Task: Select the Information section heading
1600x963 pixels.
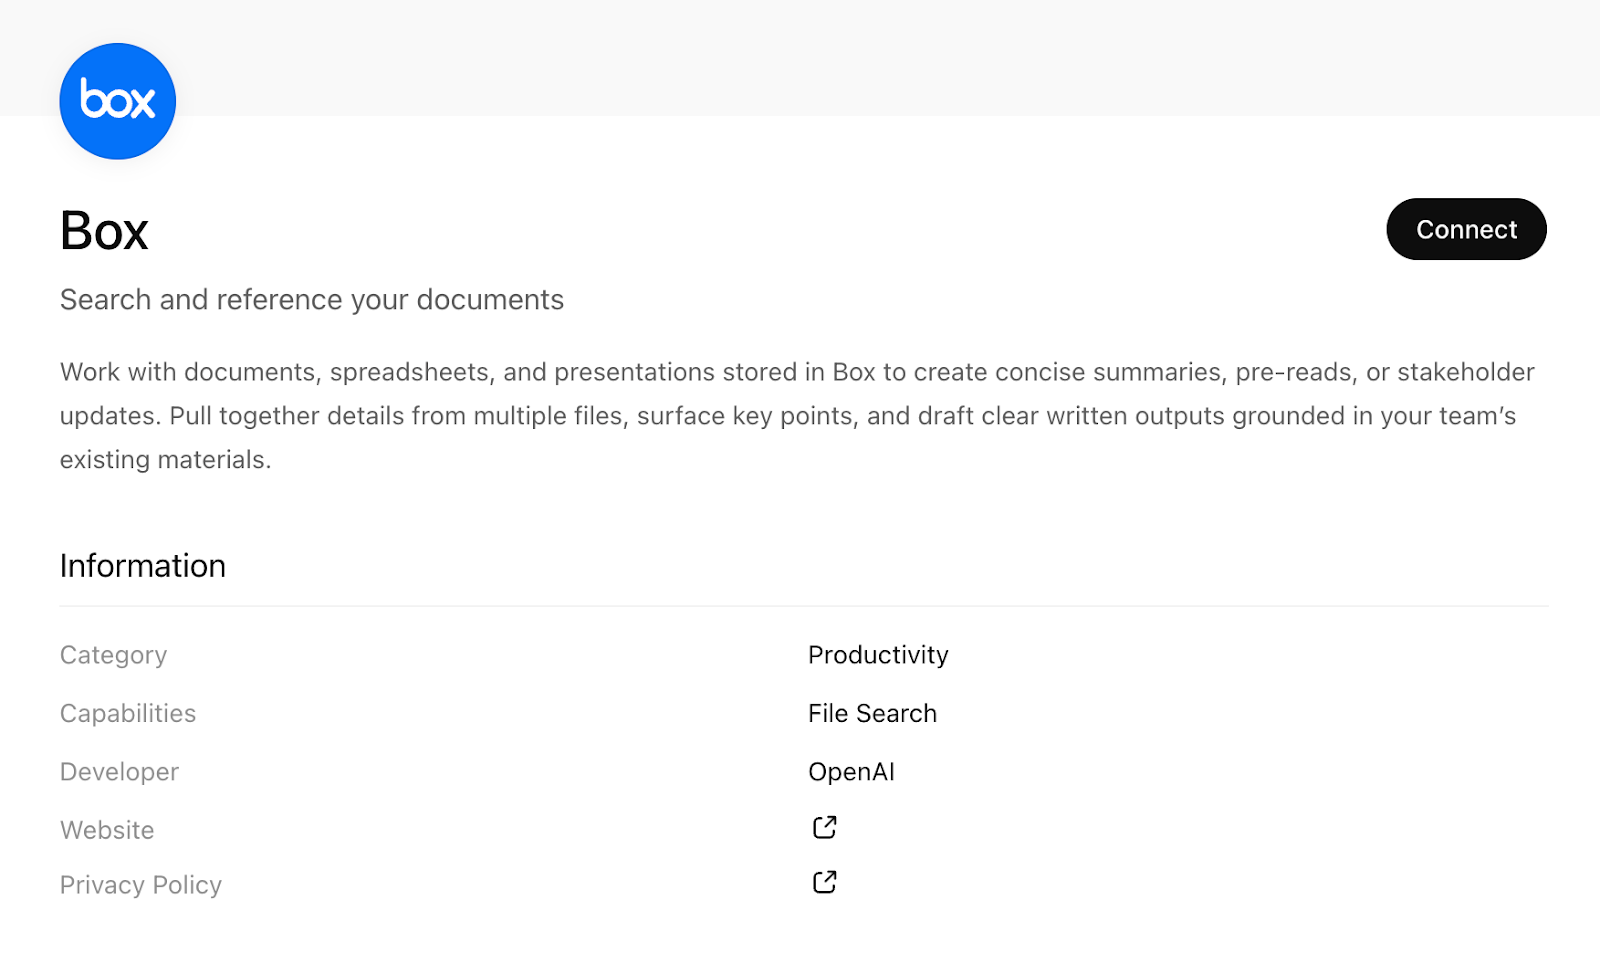Action: 143,565
